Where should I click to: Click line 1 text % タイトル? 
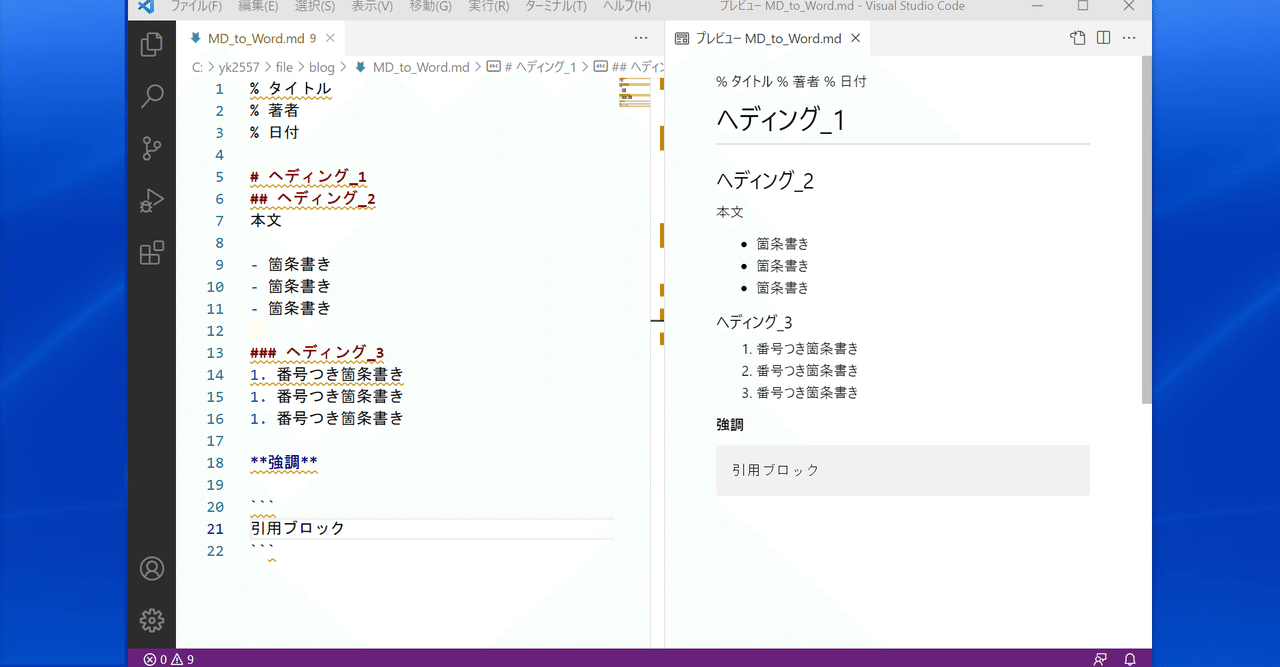[x=291, y=89]
